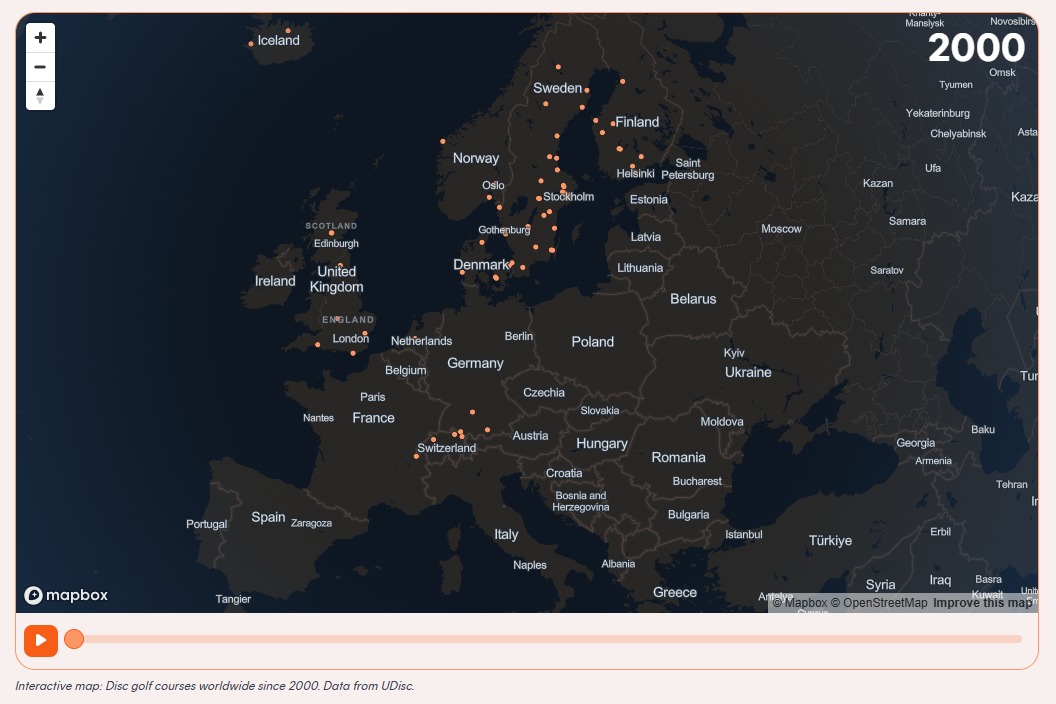
Task: Click the course dot above the Edinburgh label
Action: click(332, 233)
